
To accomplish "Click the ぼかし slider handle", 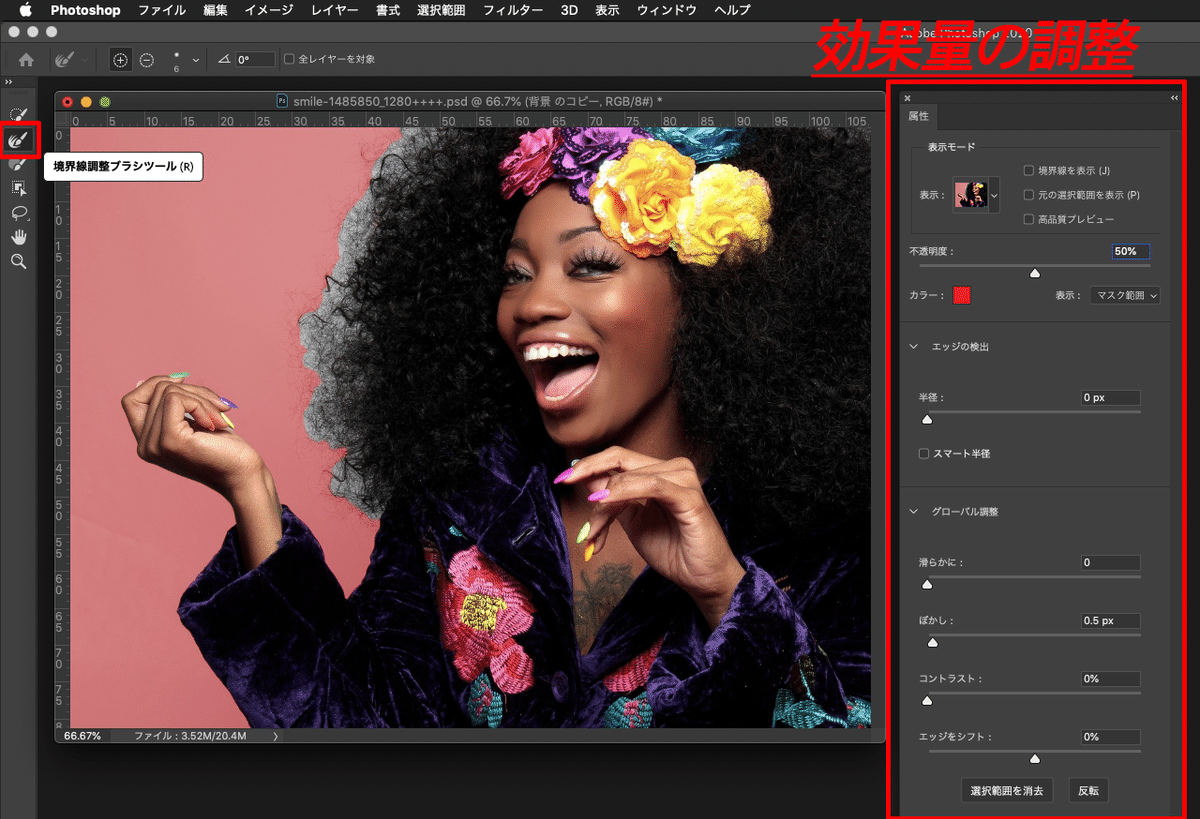I will (932, 643).
